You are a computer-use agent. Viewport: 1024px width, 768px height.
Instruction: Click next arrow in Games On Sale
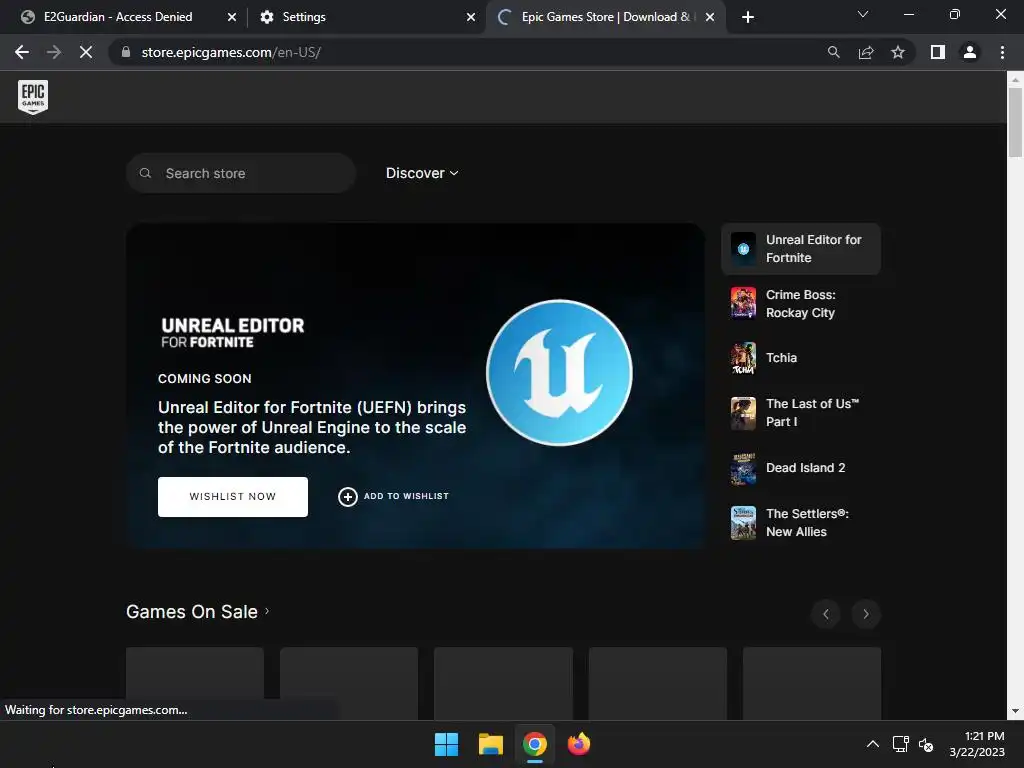coord(866,614)
